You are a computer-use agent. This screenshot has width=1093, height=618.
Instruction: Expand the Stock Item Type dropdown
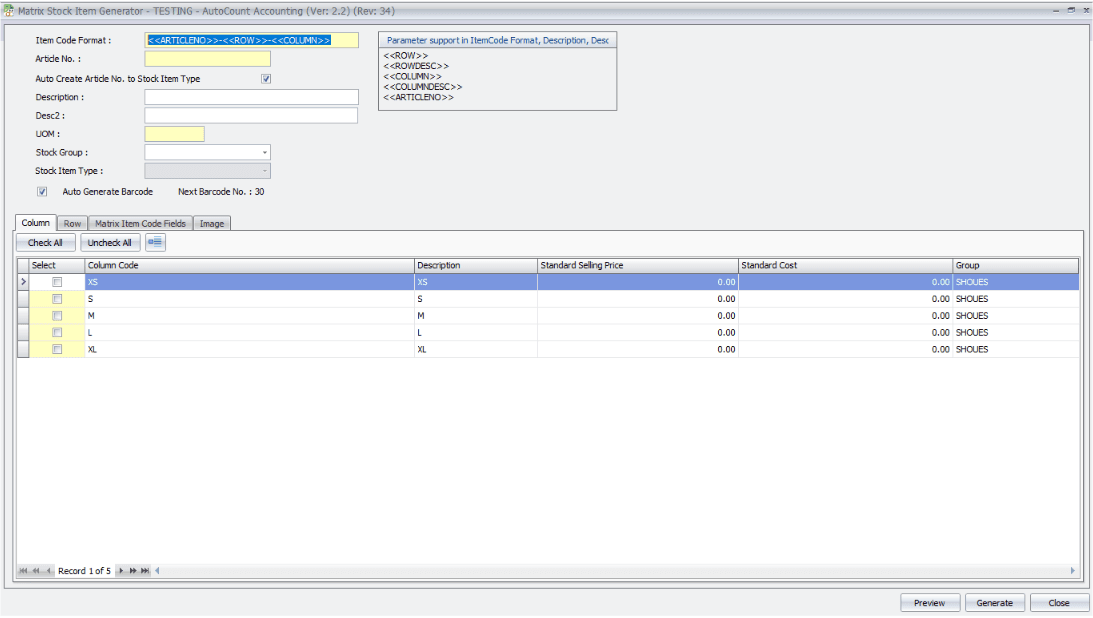[265, 171]
